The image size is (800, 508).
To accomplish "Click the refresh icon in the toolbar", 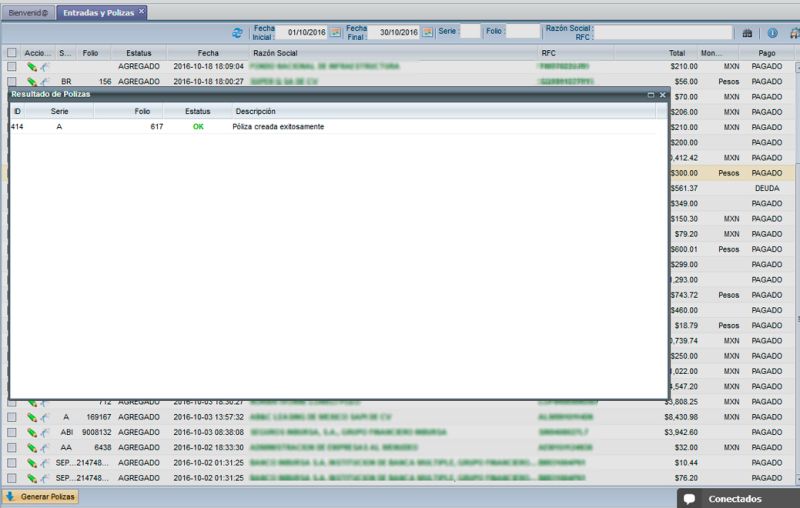I will [x=237, y=33].
